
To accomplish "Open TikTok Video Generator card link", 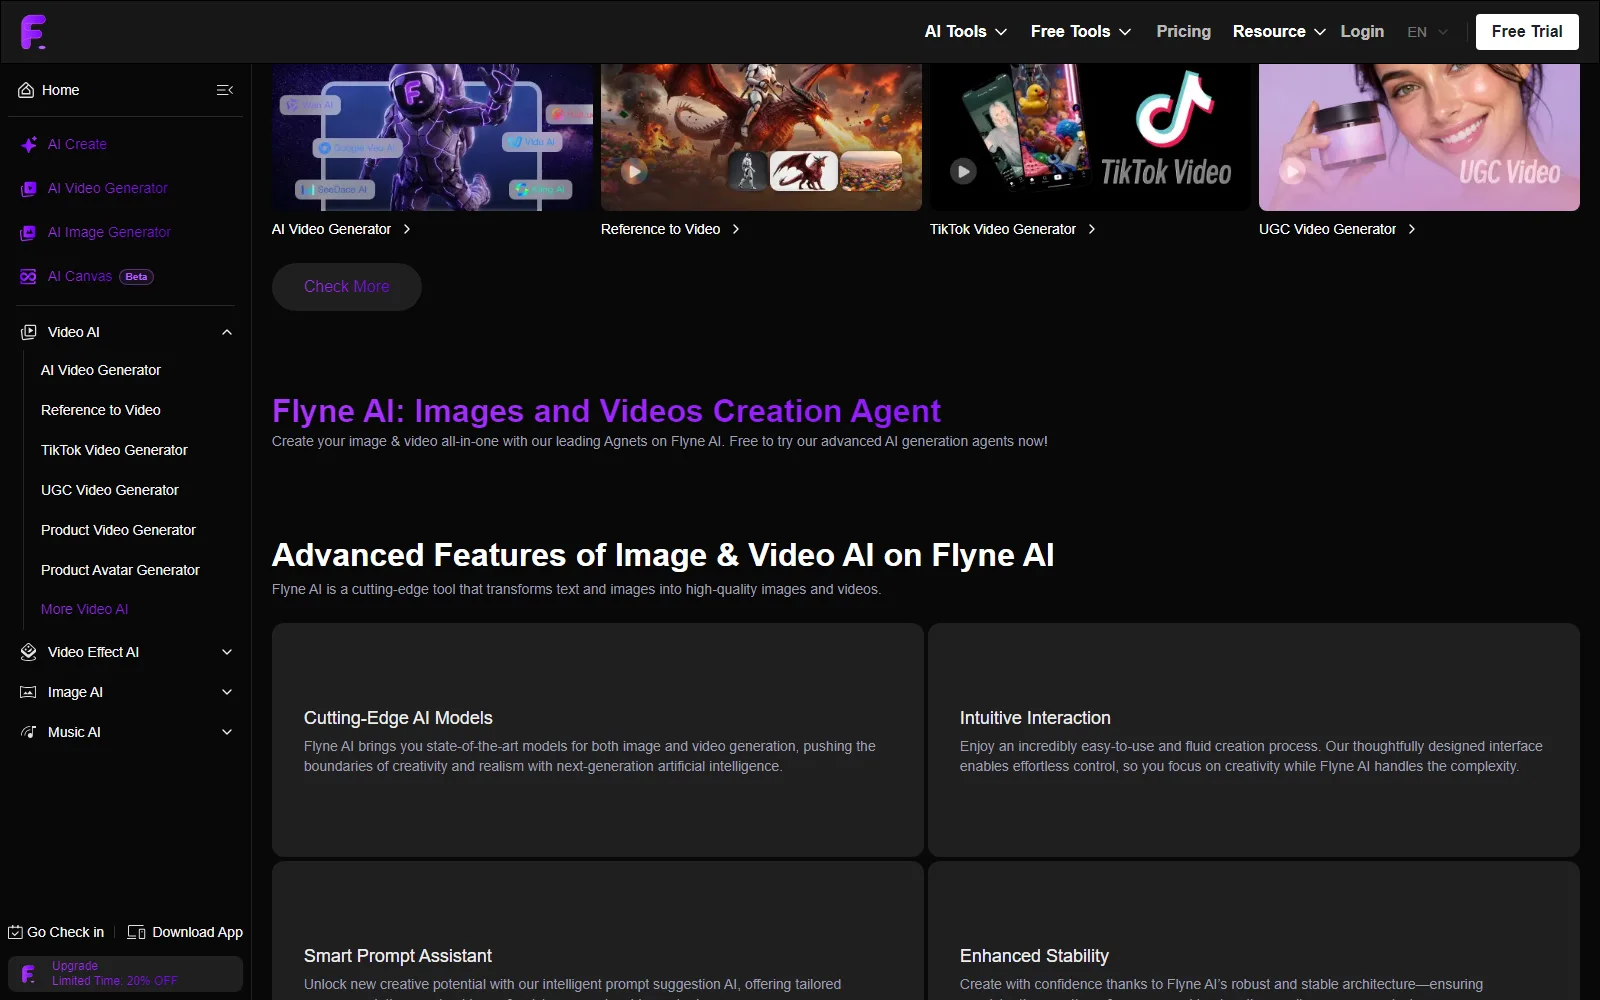I will coord(1013,229).
